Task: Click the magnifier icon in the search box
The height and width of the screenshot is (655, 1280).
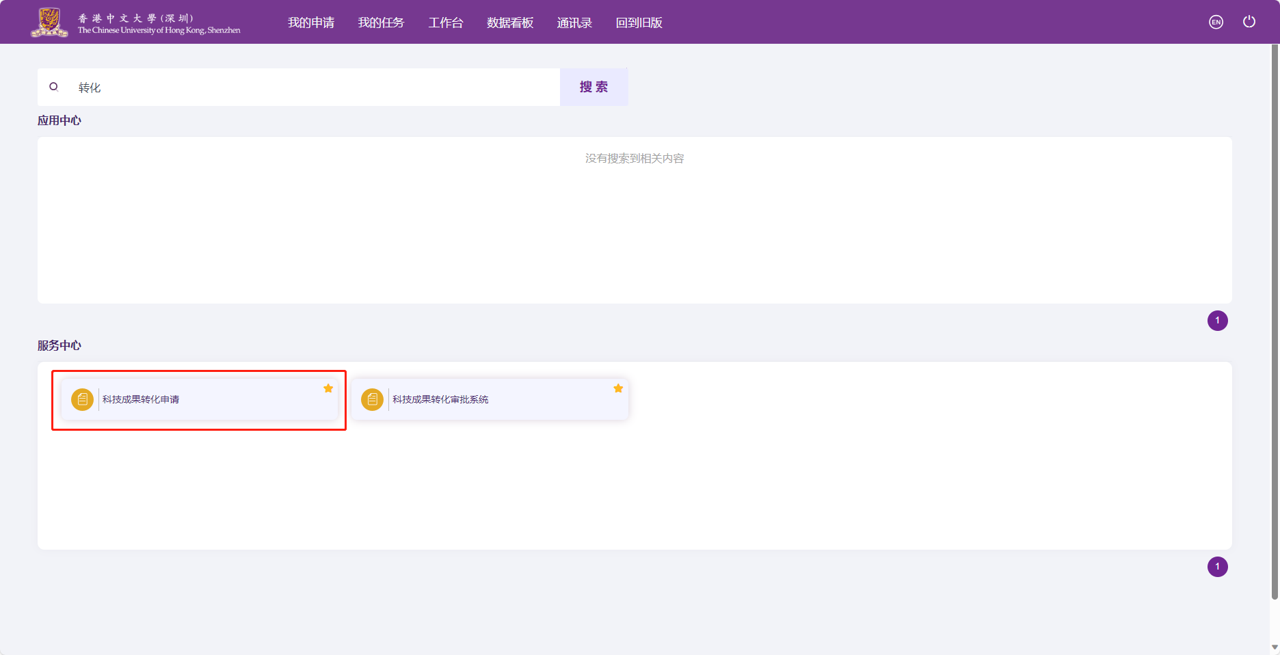Action: [x=54, y=87]
